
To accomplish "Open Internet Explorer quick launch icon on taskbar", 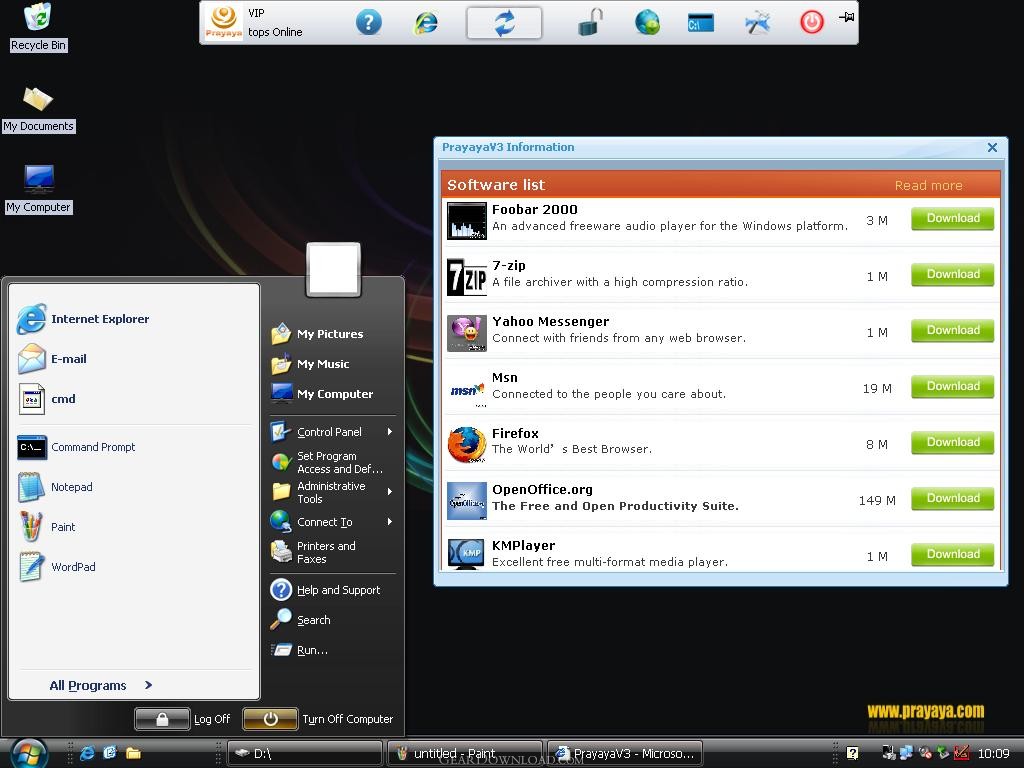I will (86, 753).
